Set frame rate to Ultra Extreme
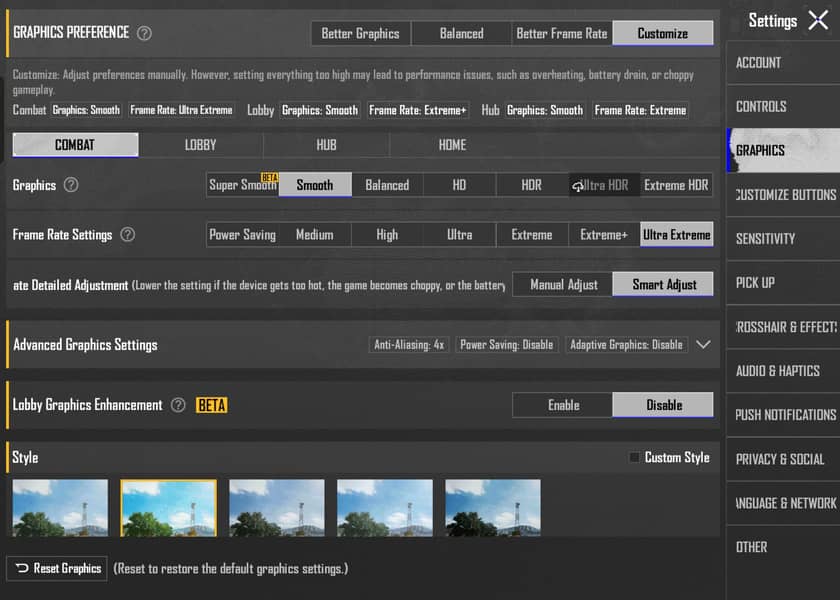Screen dimensions: 840x600 coord(676,235)
